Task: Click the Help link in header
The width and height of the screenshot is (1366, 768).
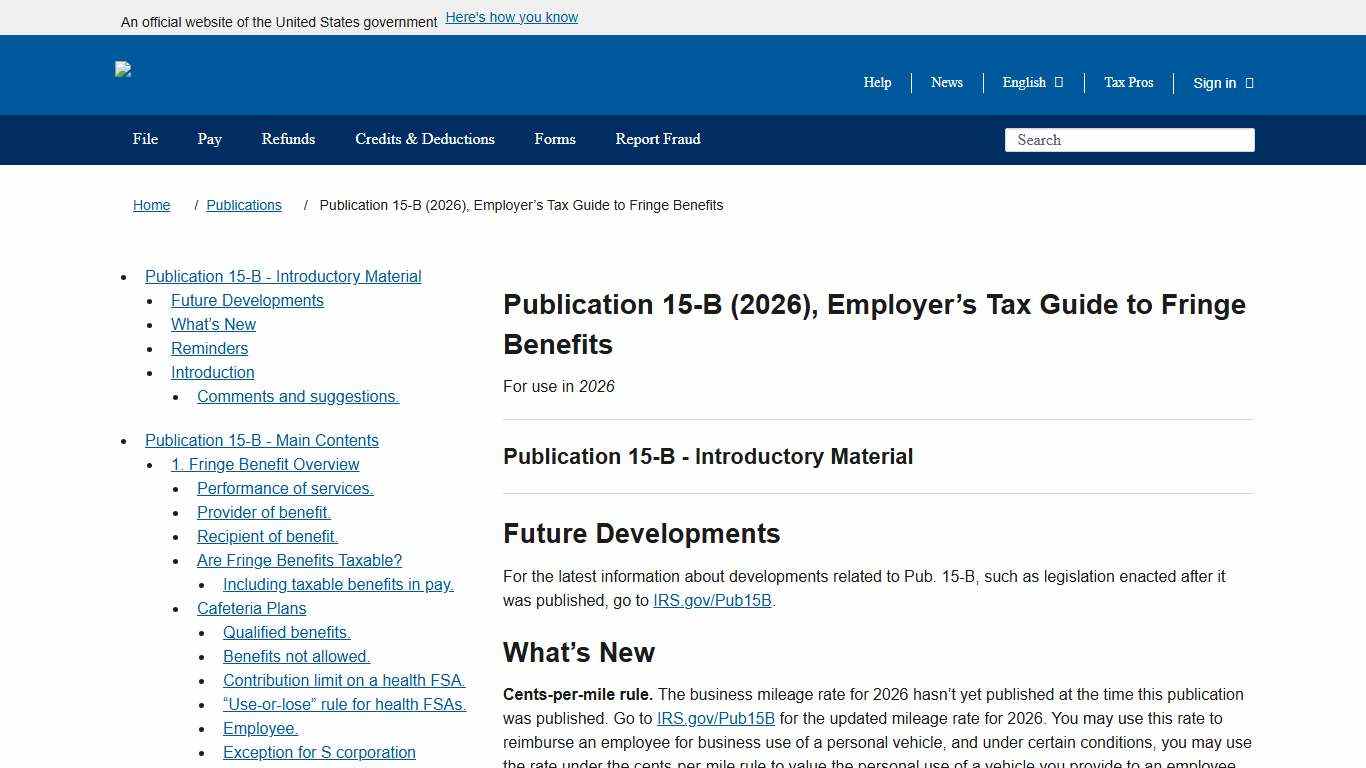Action: pyautogui.click(x=877, y=83)
